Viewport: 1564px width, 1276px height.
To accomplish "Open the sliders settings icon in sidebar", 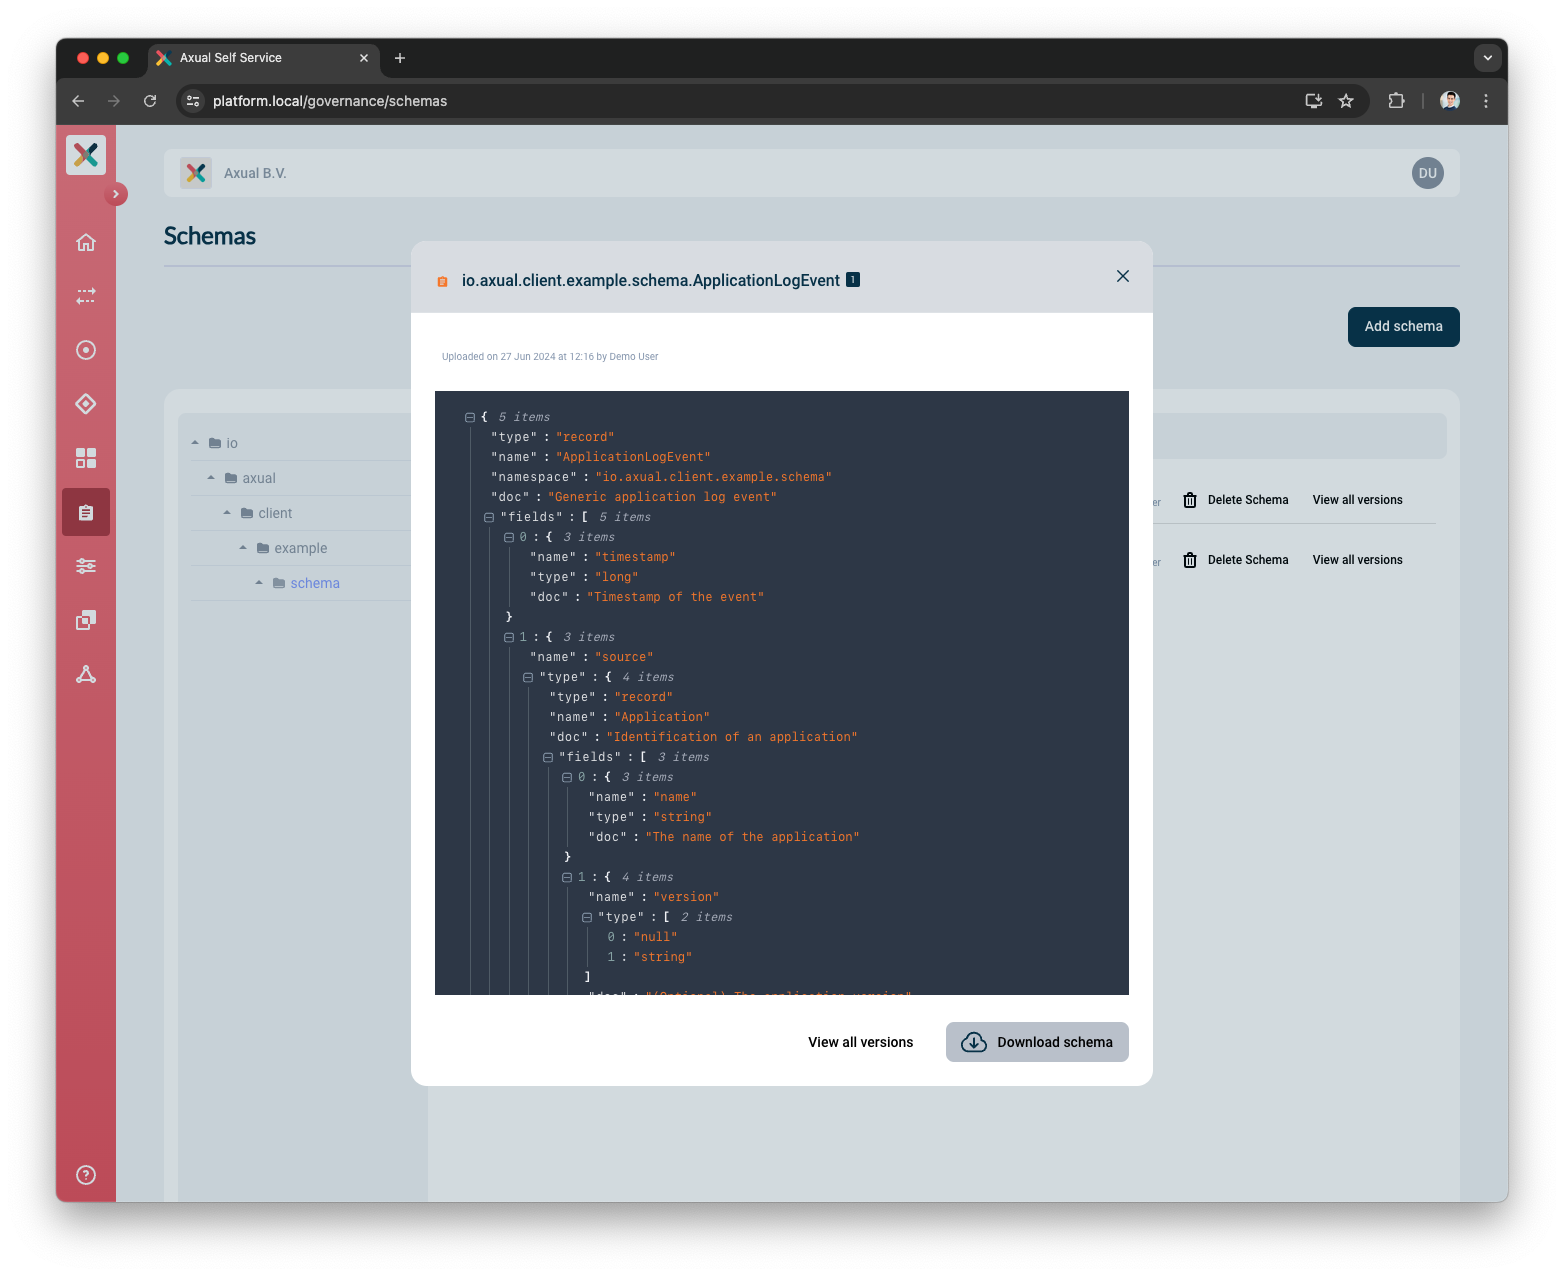I will click(86, 566).
